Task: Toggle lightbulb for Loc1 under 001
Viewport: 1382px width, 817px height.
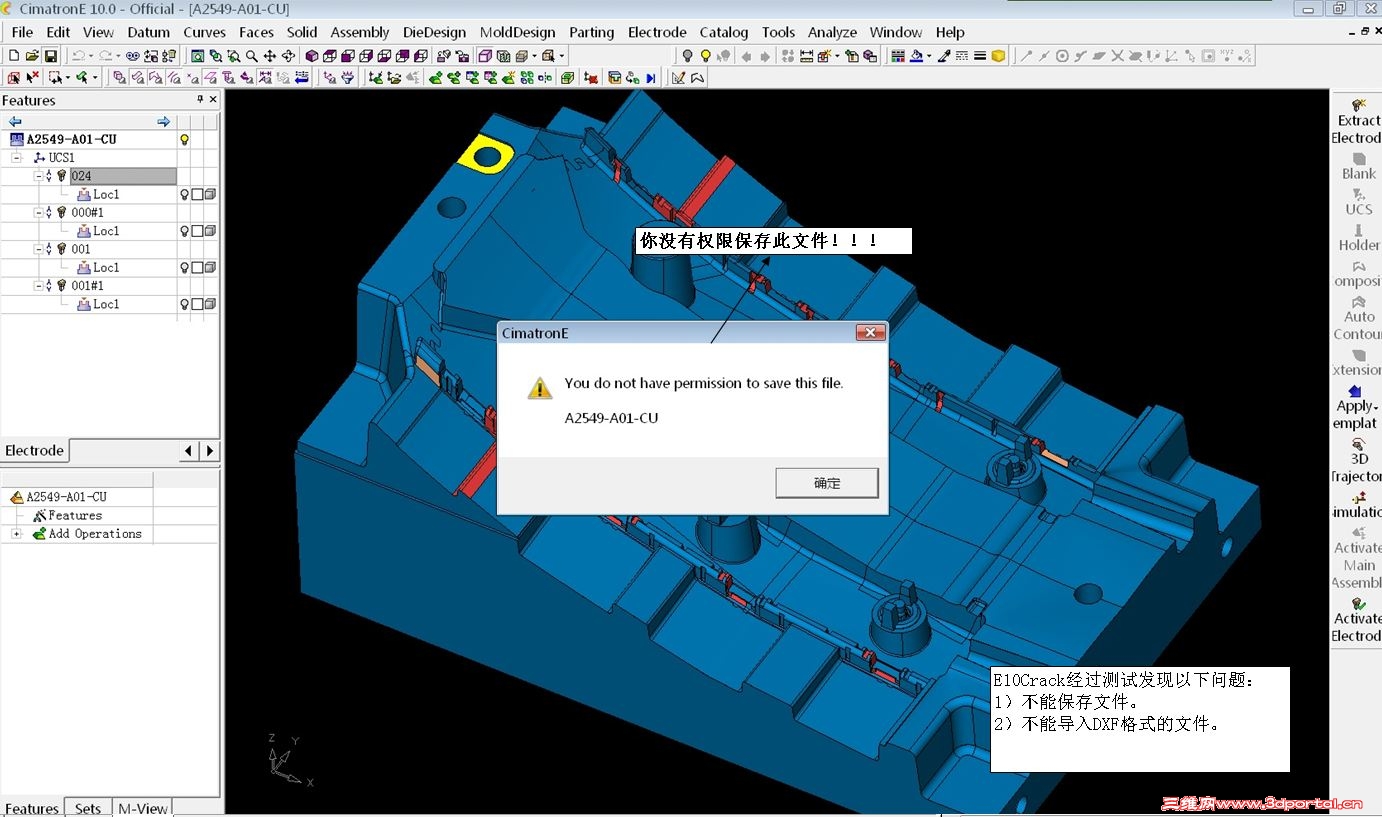Action: [184, 268]
